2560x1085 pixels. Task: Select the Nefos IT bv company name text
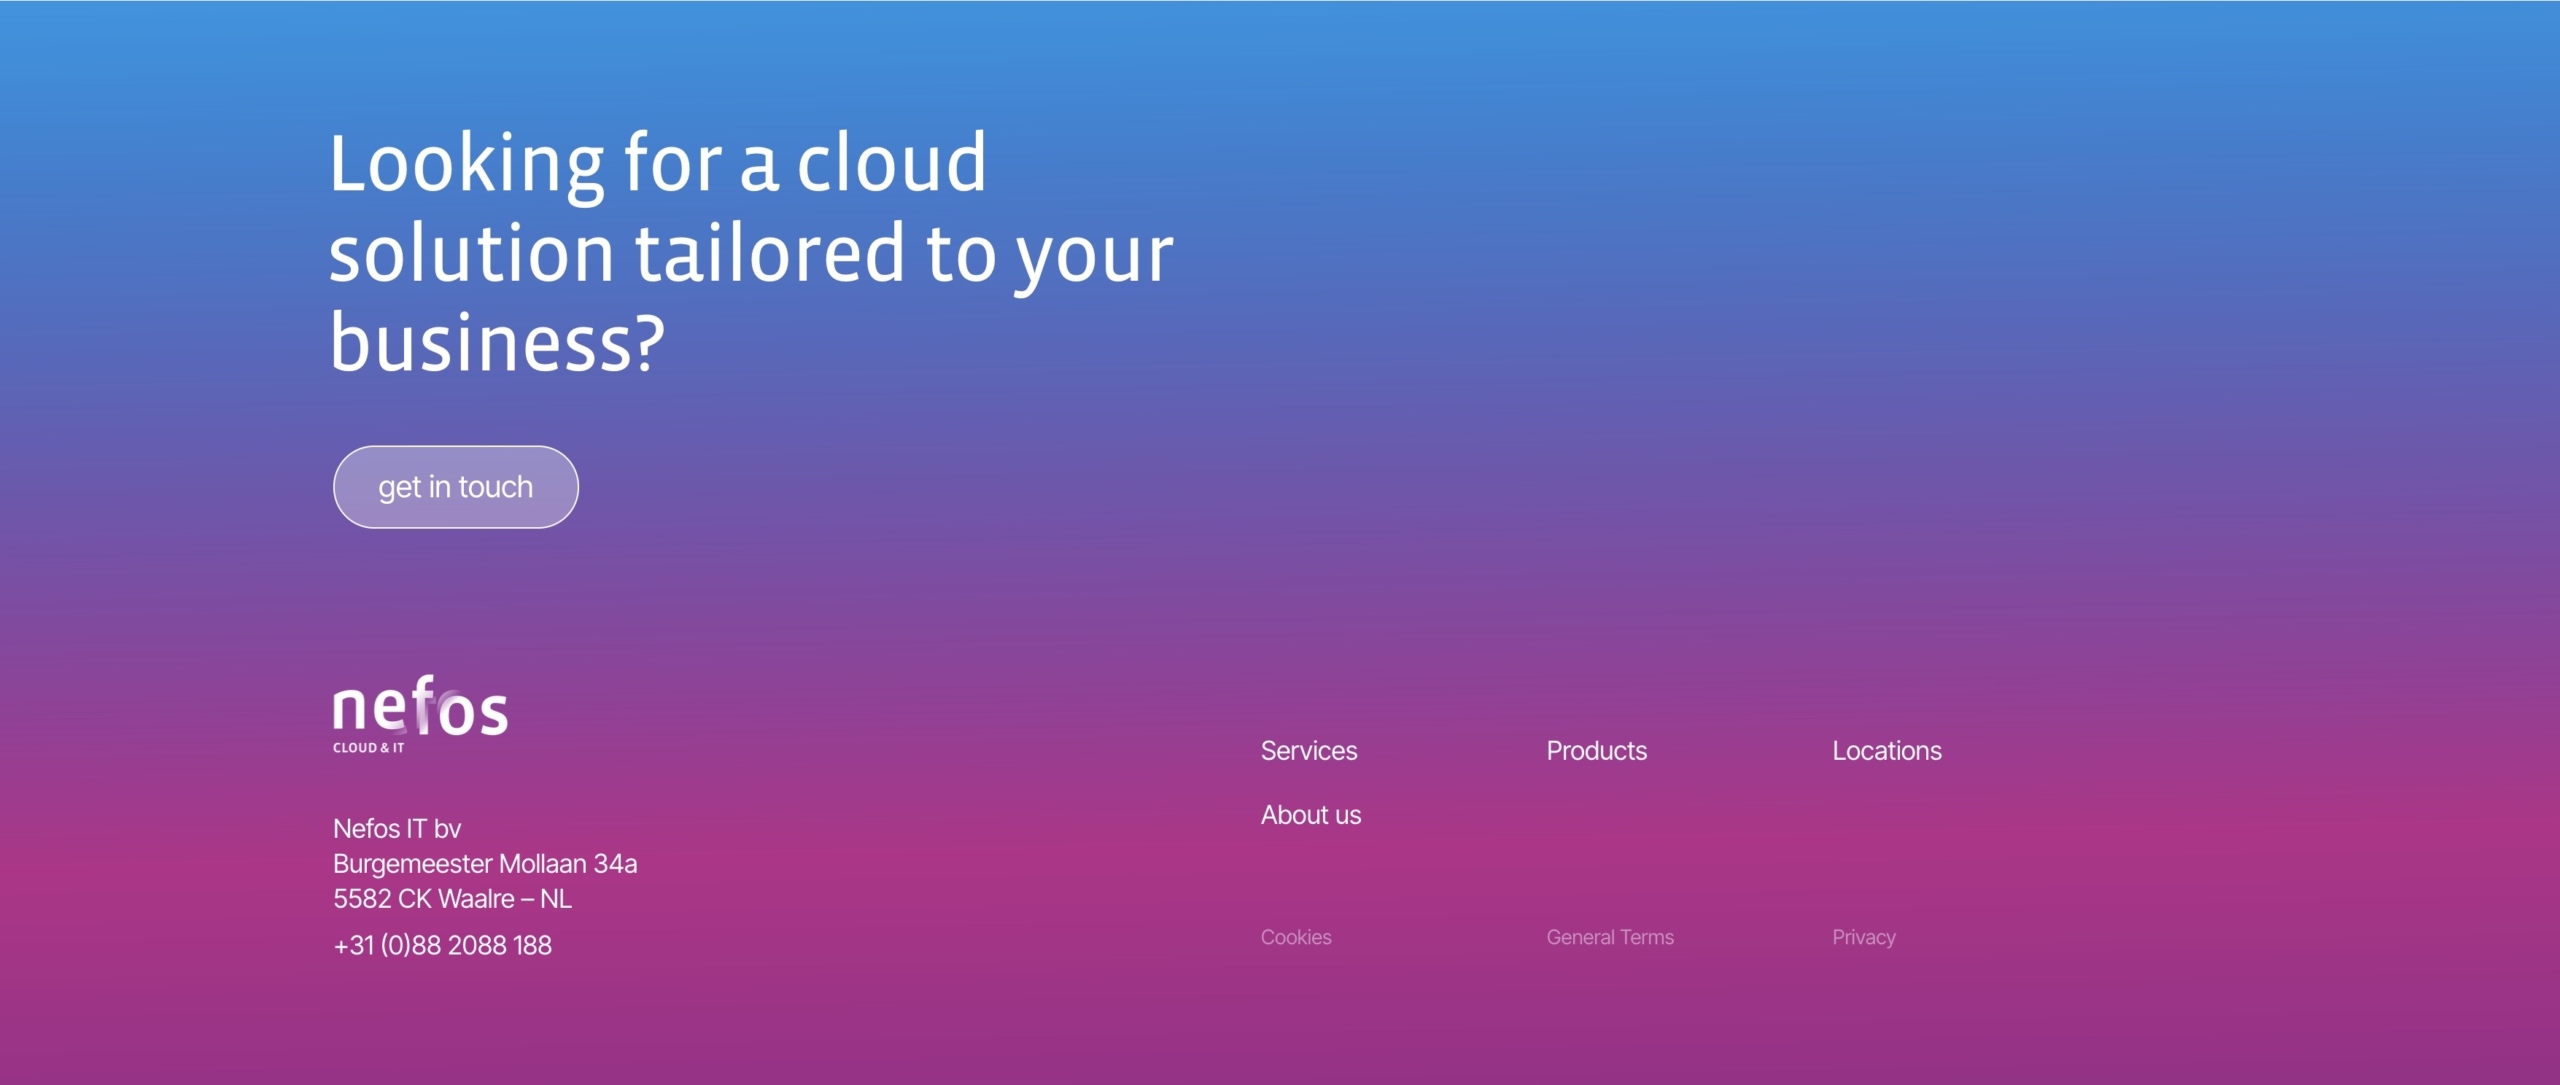(397, 828)
